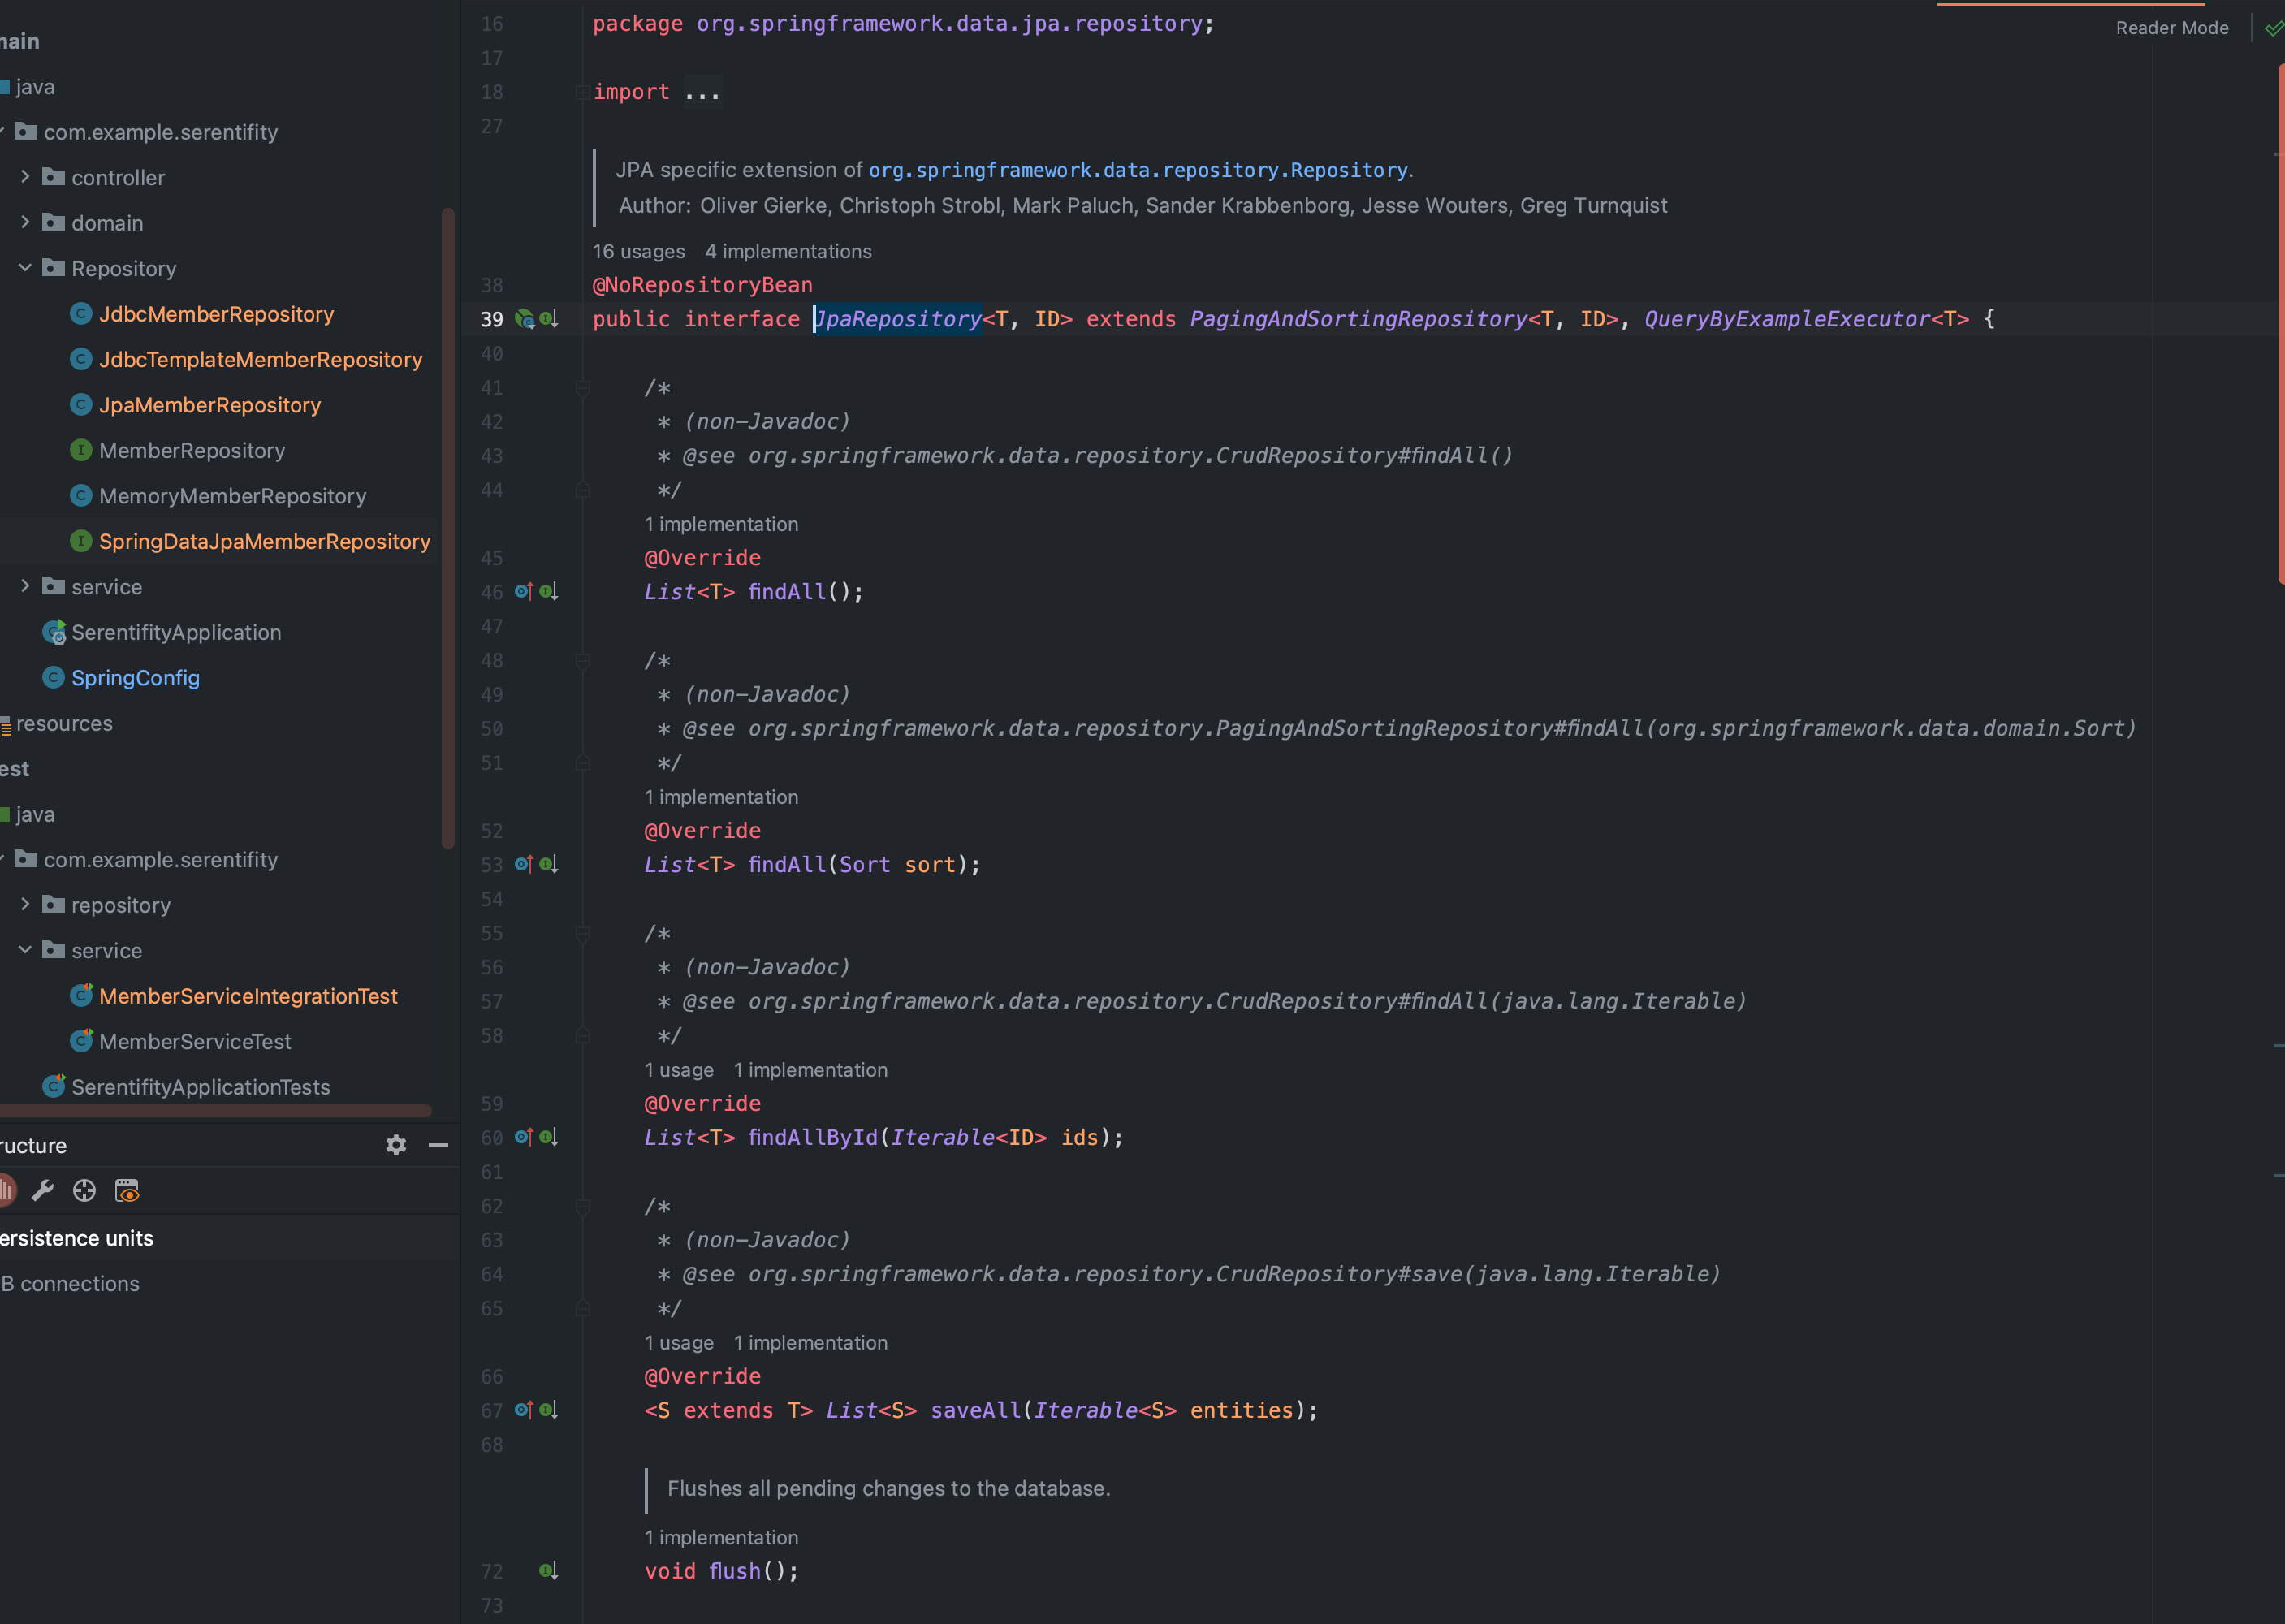
Task: Select MemberServiceTest in project tree
Action: coord(194,1041)
